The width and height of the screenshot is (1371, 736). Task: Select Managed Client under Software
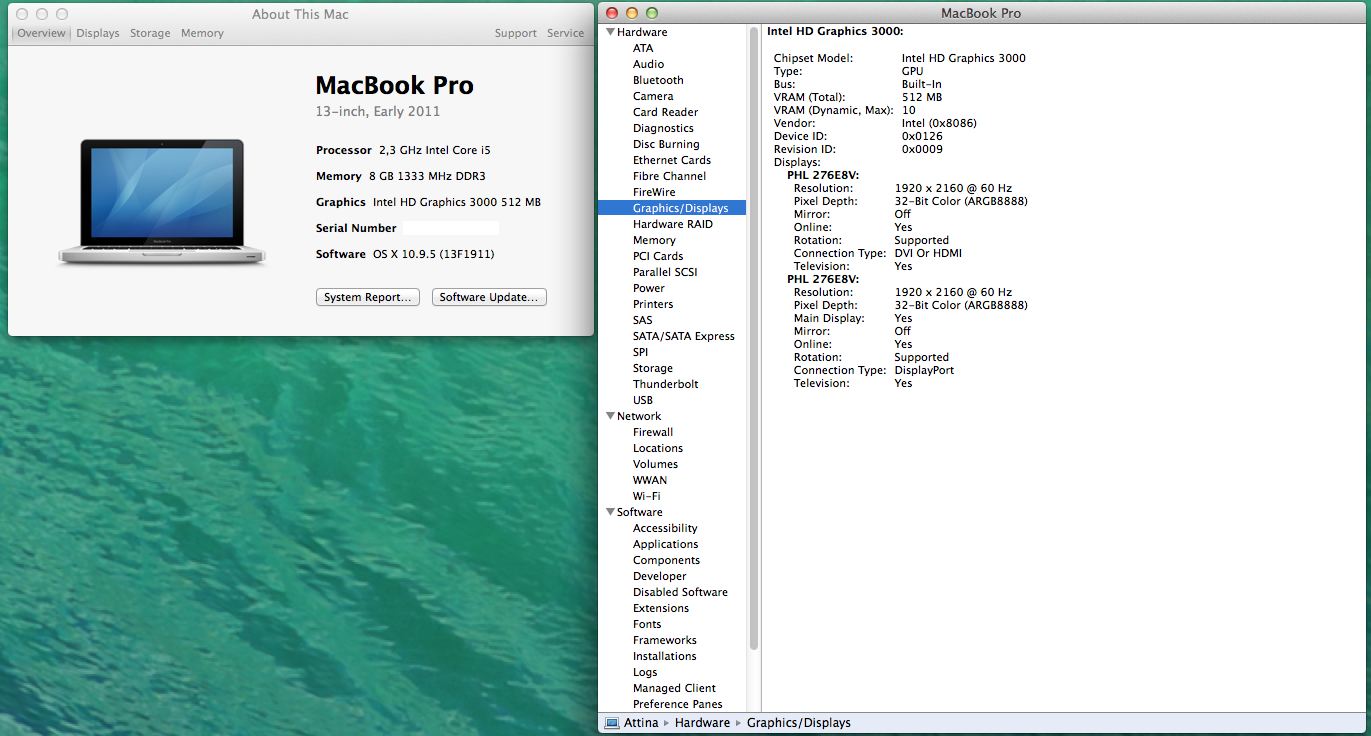(x=672, y=688)
